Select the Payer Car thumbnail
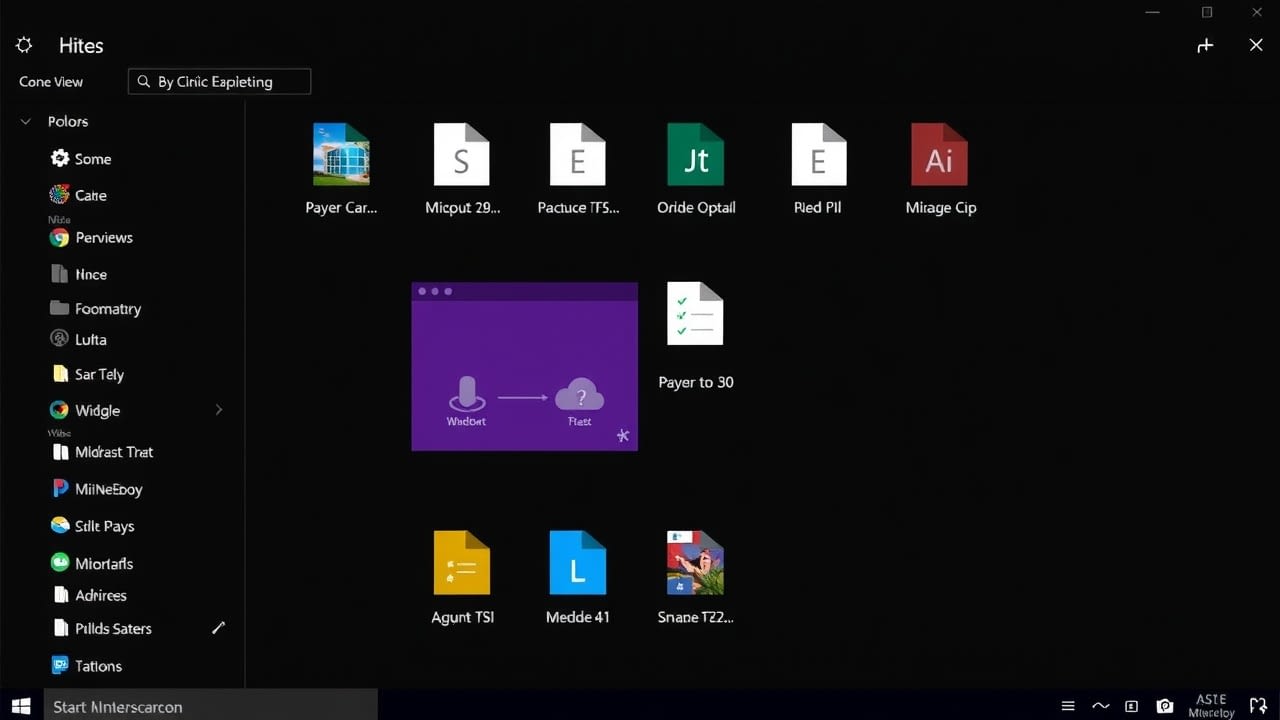Viewport: 1280px width, 720px height. (341, 155)
